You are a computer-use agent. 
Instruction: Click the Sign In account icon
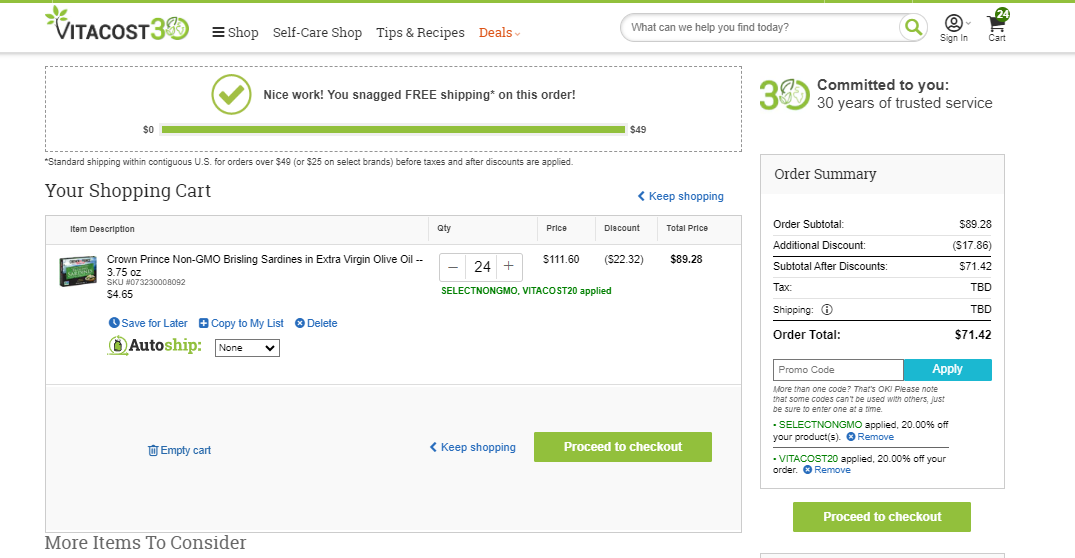click(x=954, y=29)
